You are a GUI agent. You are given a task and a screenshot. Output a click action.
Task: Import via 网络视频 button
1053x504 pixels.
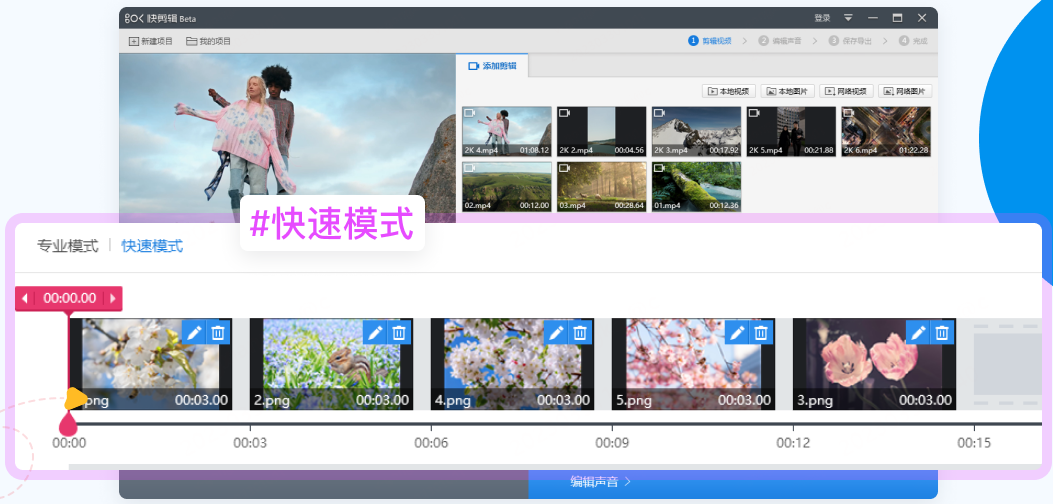(846, 91)
